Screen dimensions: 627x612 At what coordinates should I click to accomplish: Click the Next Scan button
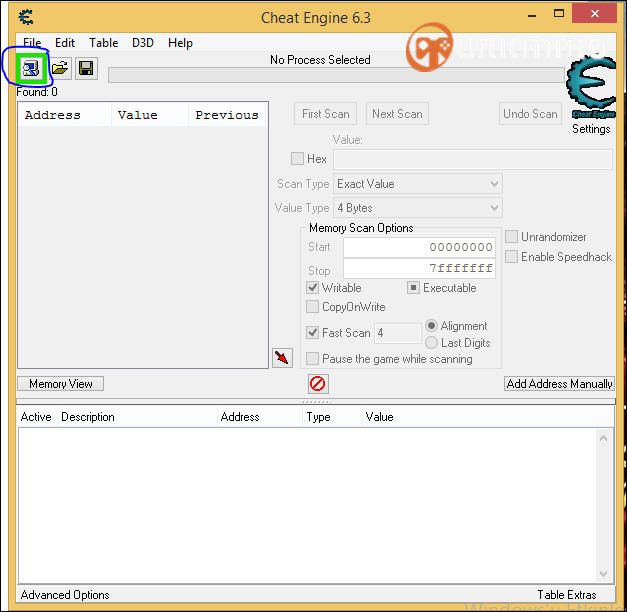coord(397,114)
